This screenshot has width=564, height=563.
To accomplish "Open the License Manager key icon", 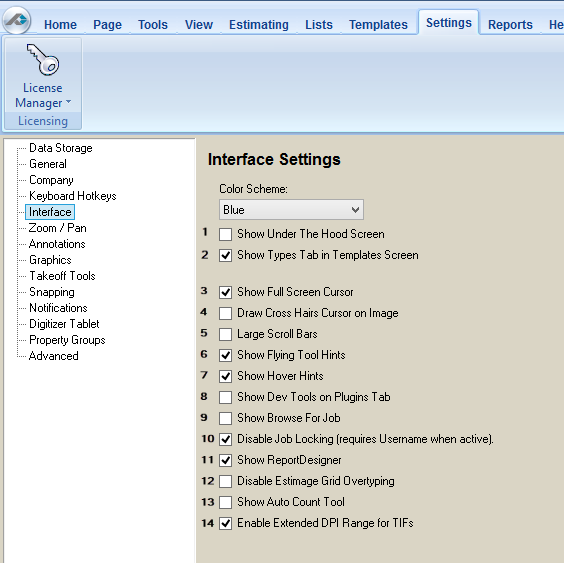I will pos(43,59).
